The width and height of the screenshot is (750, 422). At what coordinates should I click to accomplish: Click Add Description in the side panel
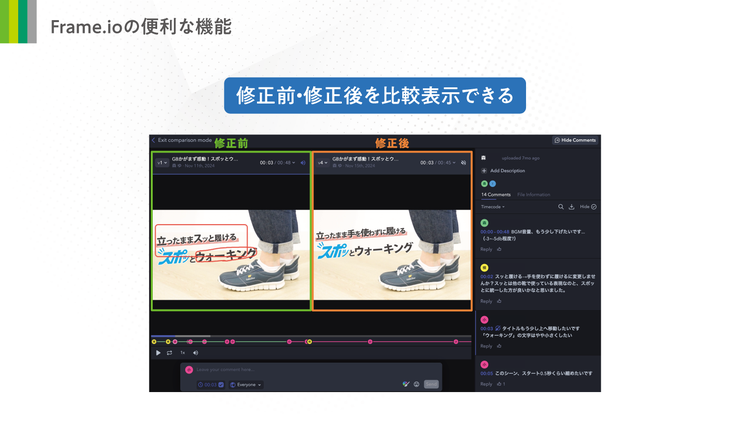pos(507,171)
